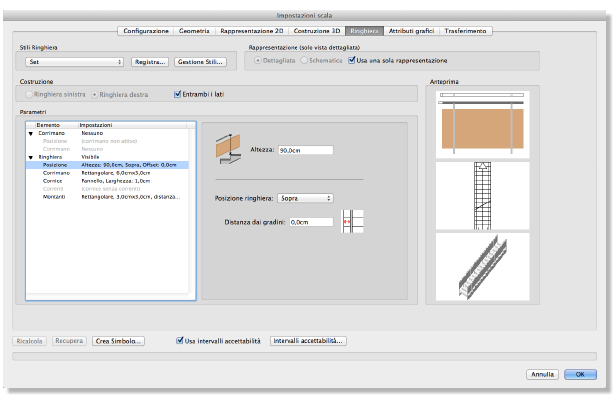Select the Ringhiera tab
The image size is (615, 411).
(x=364, y=31)
